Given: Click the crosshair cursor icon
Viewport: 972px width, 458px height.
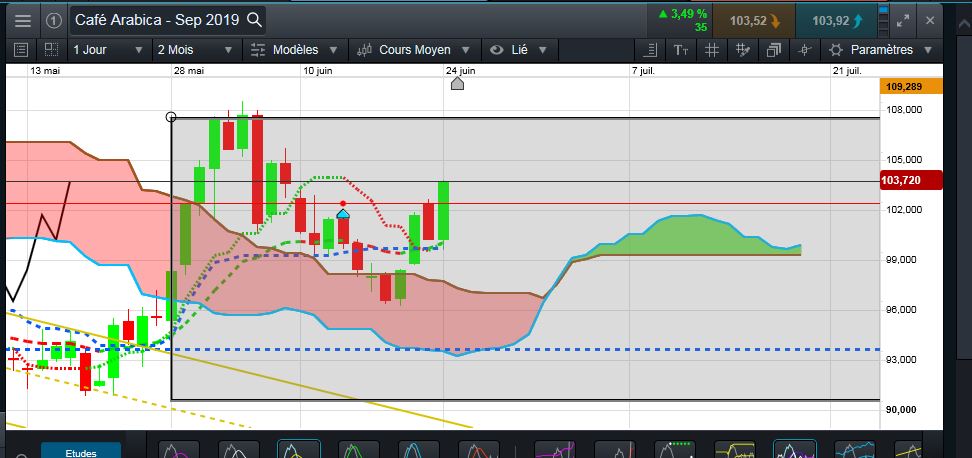Looking at the screenshot, I should tap(805, 50).
